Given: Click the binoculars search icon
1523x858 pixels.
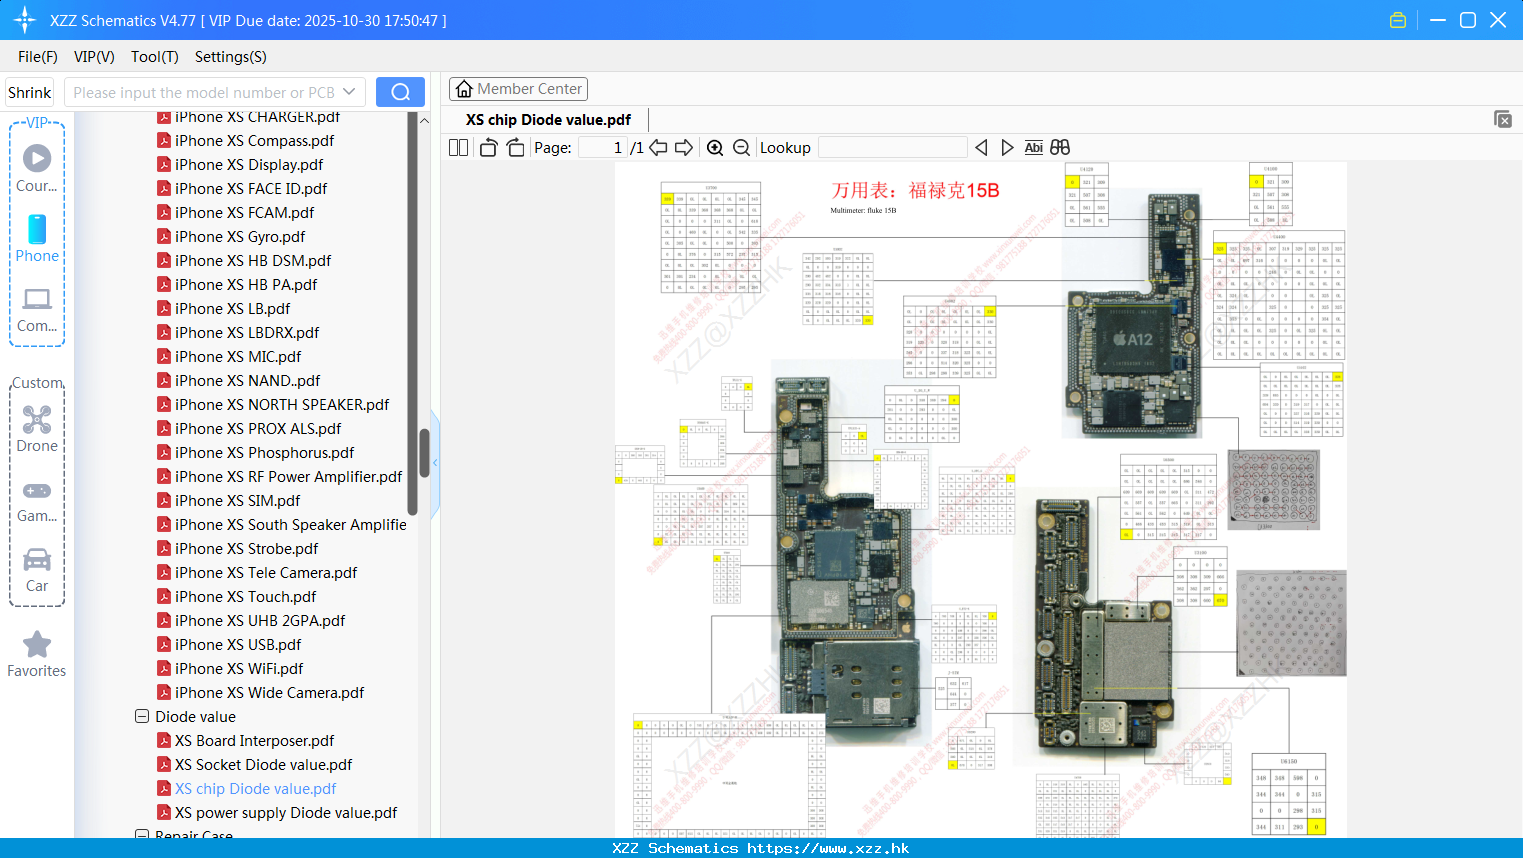Looking at the screenshot, I should pos(1060,148).
